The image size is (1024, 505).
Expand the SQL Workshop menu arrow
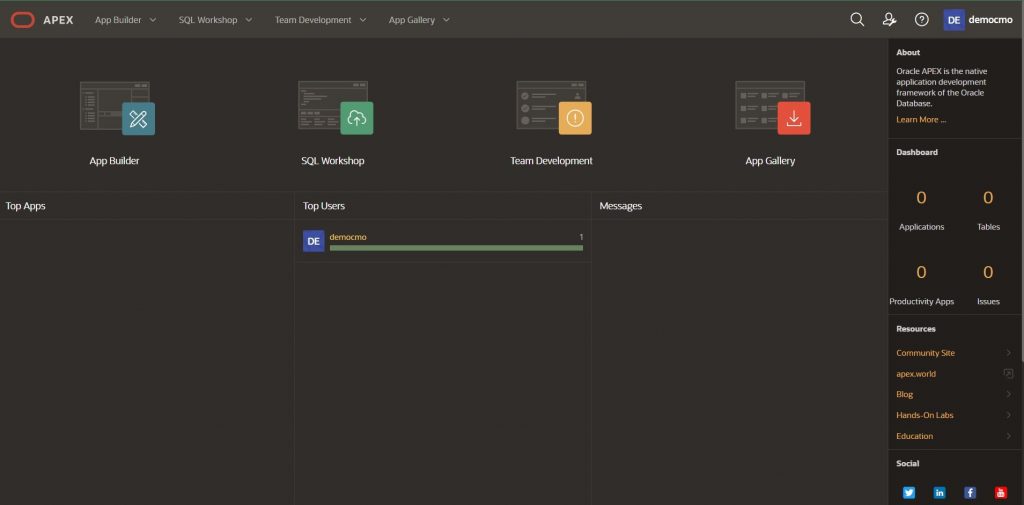pos(249,20)
